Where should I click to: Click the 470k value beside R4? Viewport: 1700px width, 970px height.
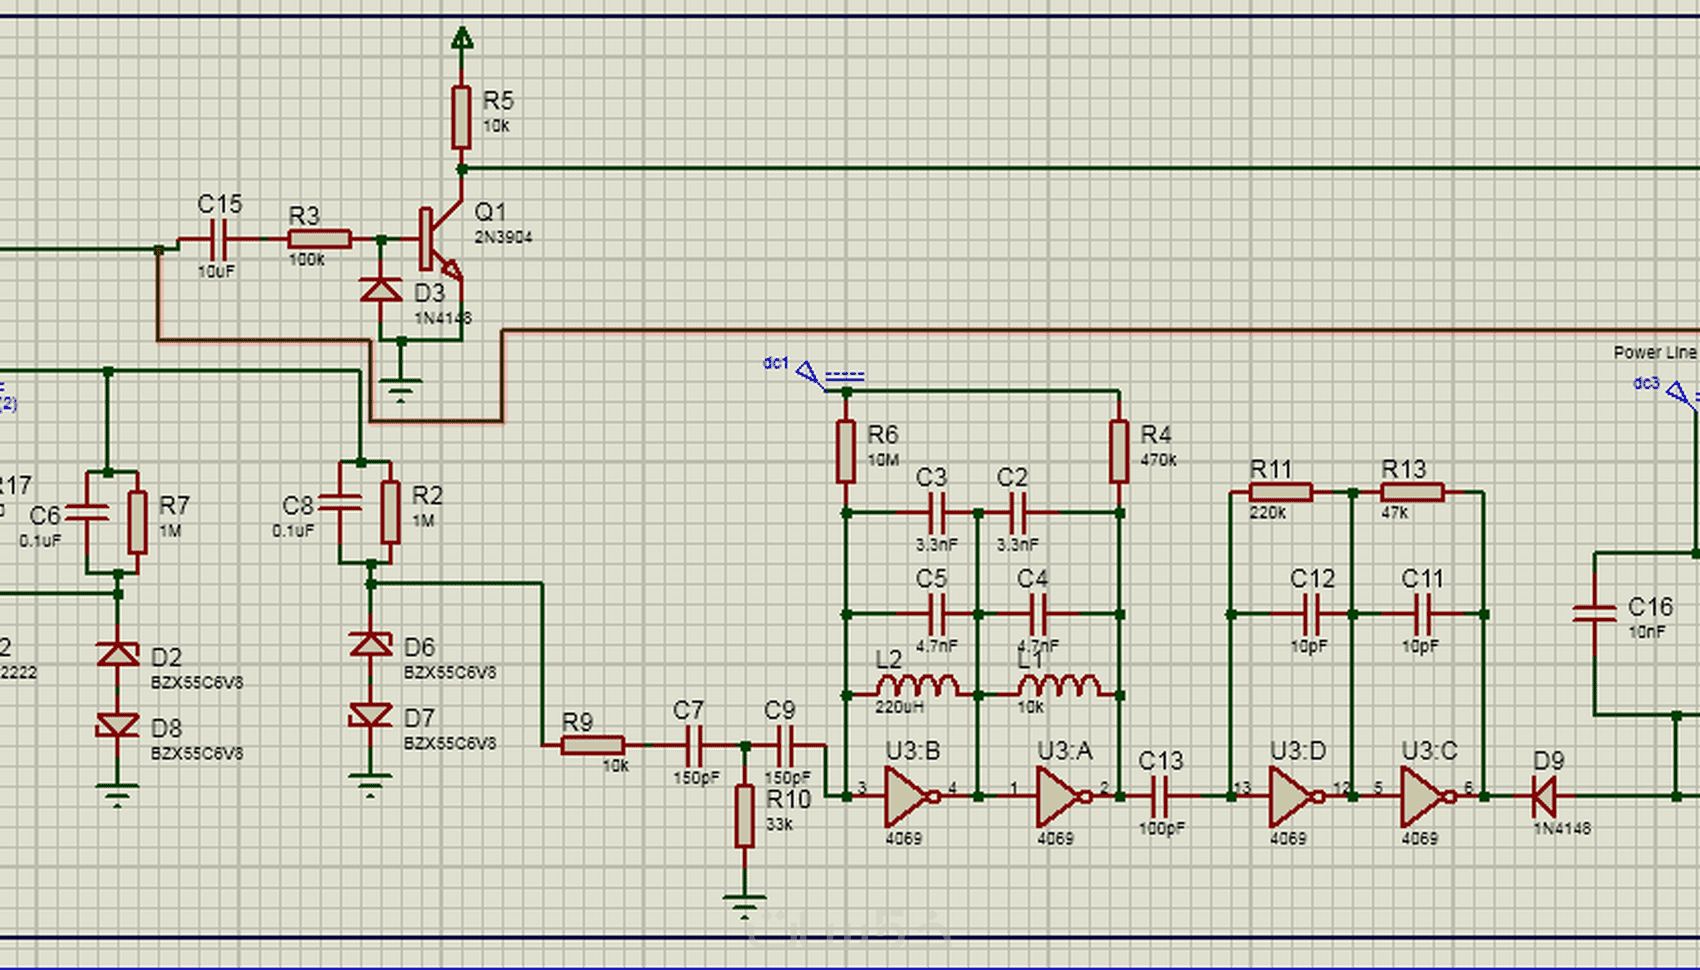(x=1158, y=460)
